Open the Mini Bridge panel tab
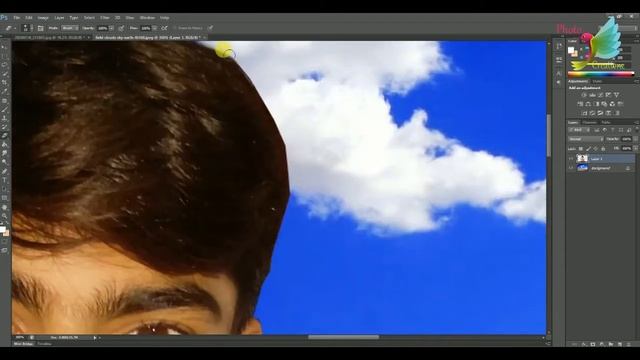640x360 pixels. pos(24,344)
